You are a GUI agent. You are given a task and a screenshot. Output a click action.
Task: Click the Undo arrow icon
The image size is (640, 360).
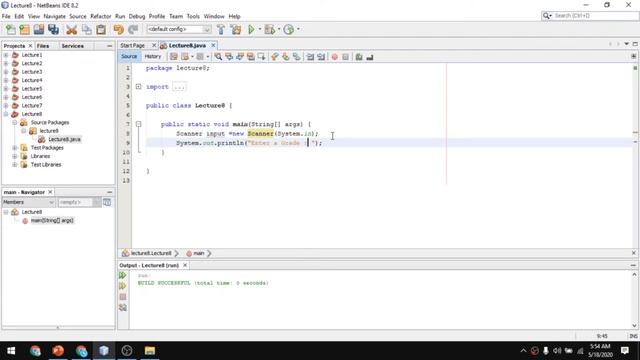pos(118,29)
